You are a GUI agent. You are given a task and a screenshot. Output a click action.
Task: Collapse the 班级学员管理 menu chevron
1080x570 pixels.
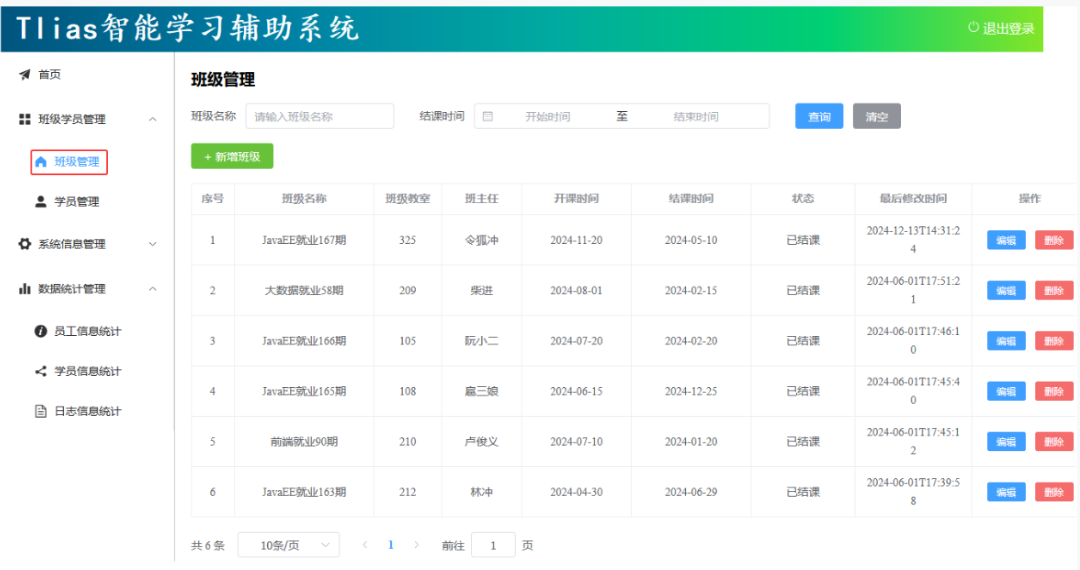click(153, 119)
